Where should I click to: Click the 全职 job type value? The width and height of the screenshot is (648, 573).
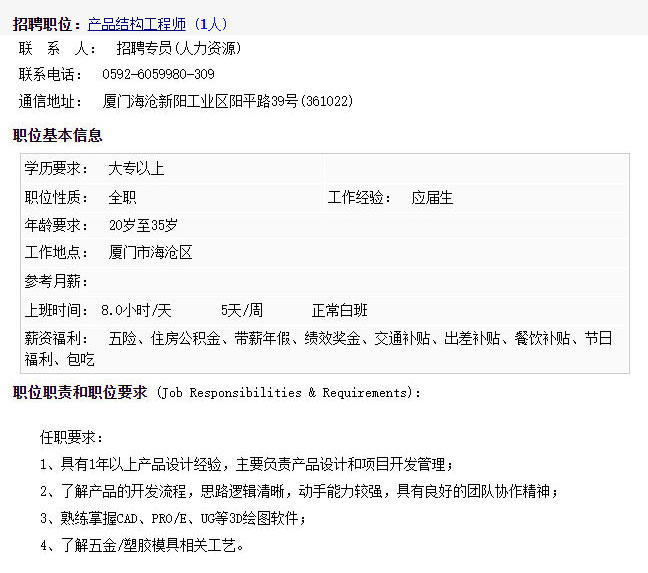(x=122, y=198)
